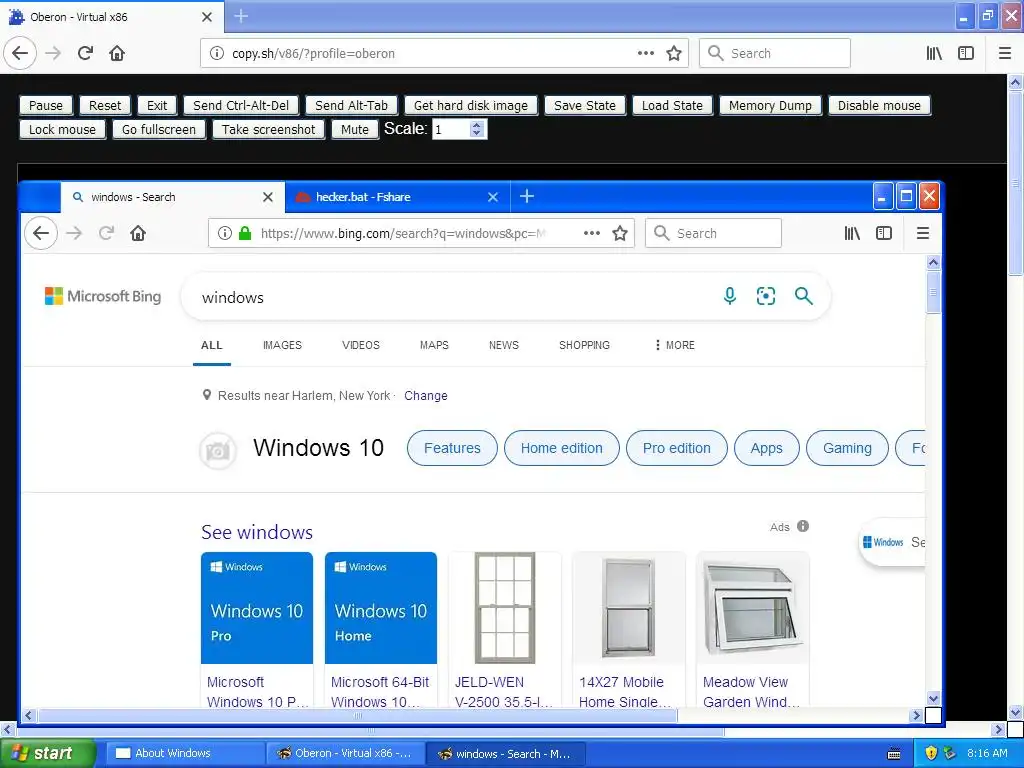Click Take screenshot button

point(268,129)
